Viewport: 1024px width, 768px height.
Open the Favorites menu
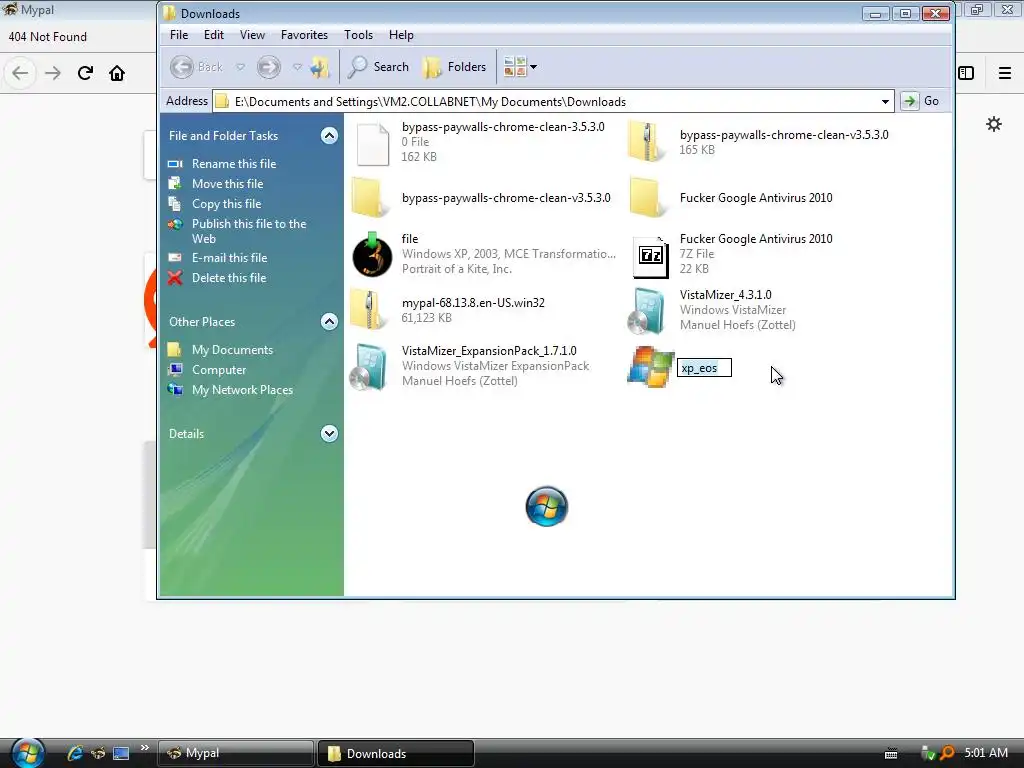point(304,35)
